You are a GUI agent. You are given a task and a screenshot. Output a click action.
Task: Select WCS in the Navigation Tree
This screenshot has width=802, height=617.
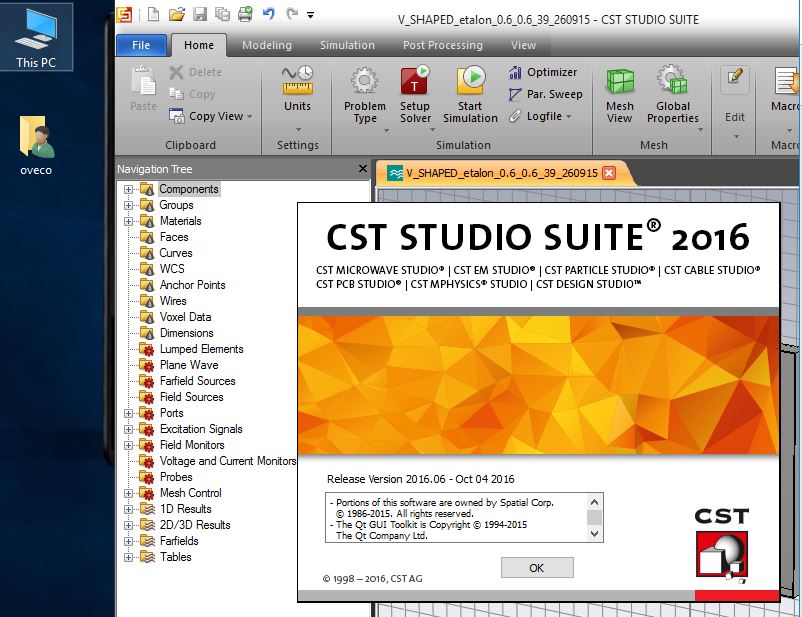pos(172,269)
